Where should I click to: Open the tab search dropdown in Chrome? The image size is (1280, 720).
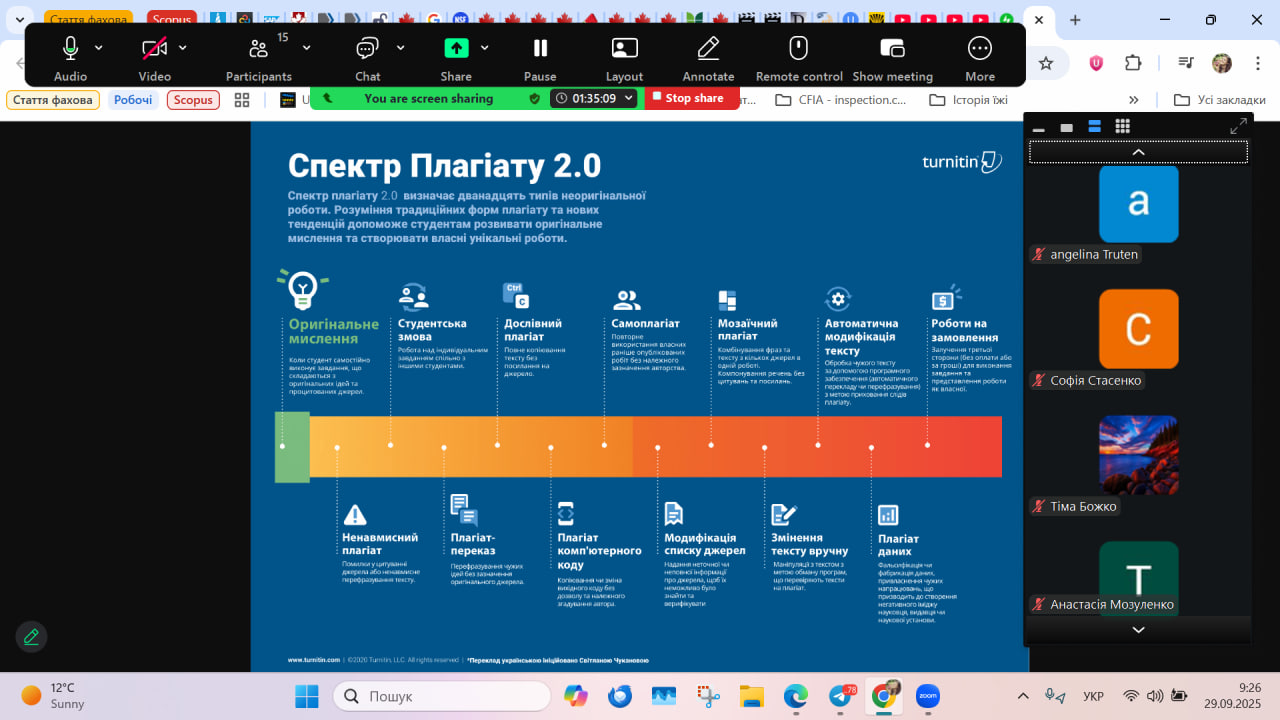point(19,20)
